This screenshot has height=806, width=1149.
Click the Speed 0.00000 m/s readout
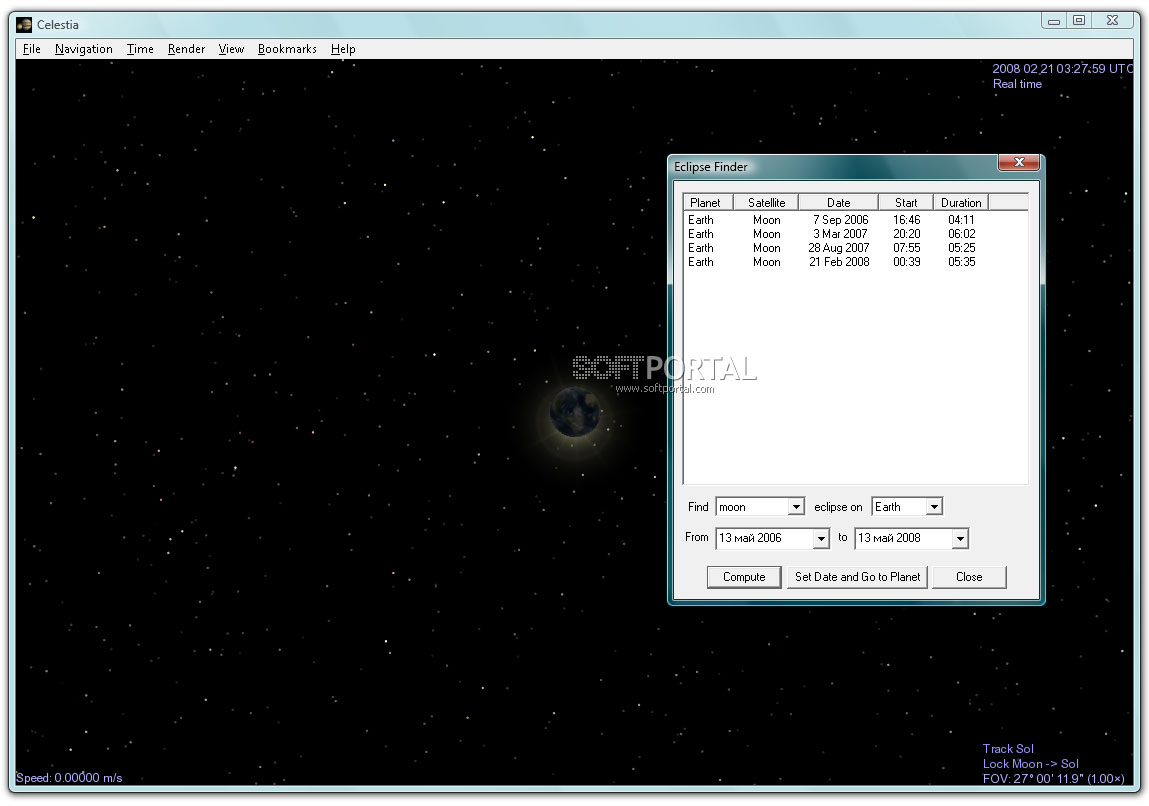[x=70, y=778]
